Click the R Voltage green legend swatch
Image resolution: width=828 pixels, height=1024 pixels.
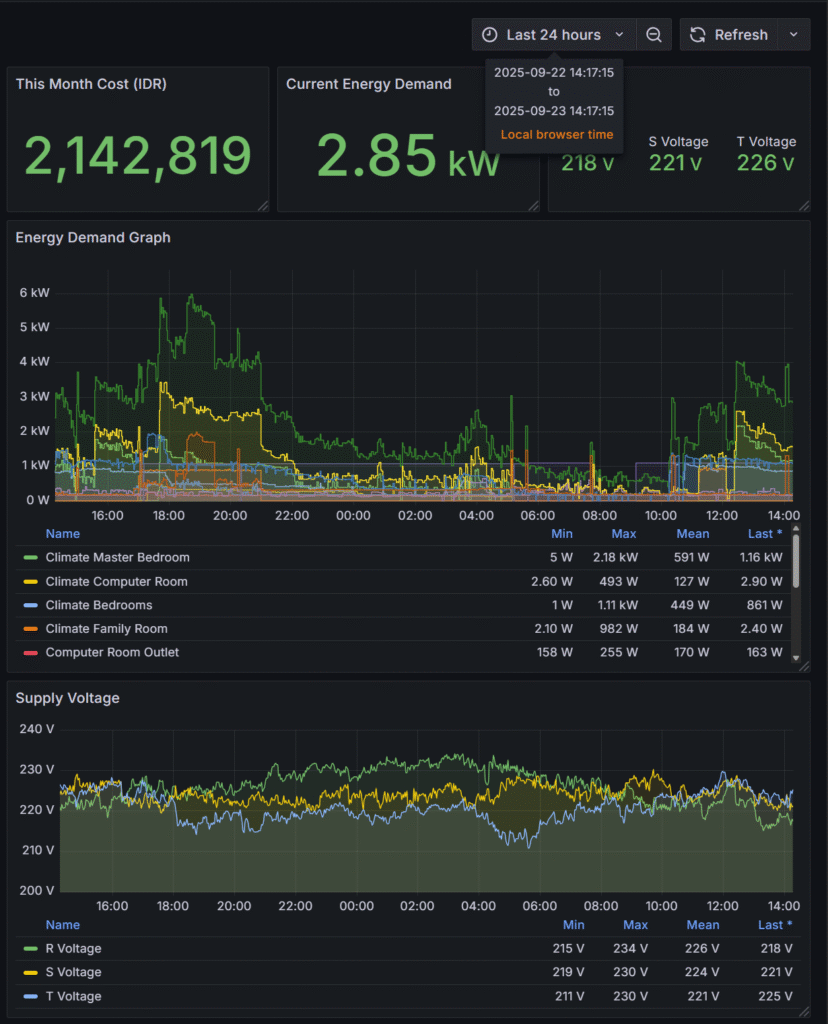(30, 949)
